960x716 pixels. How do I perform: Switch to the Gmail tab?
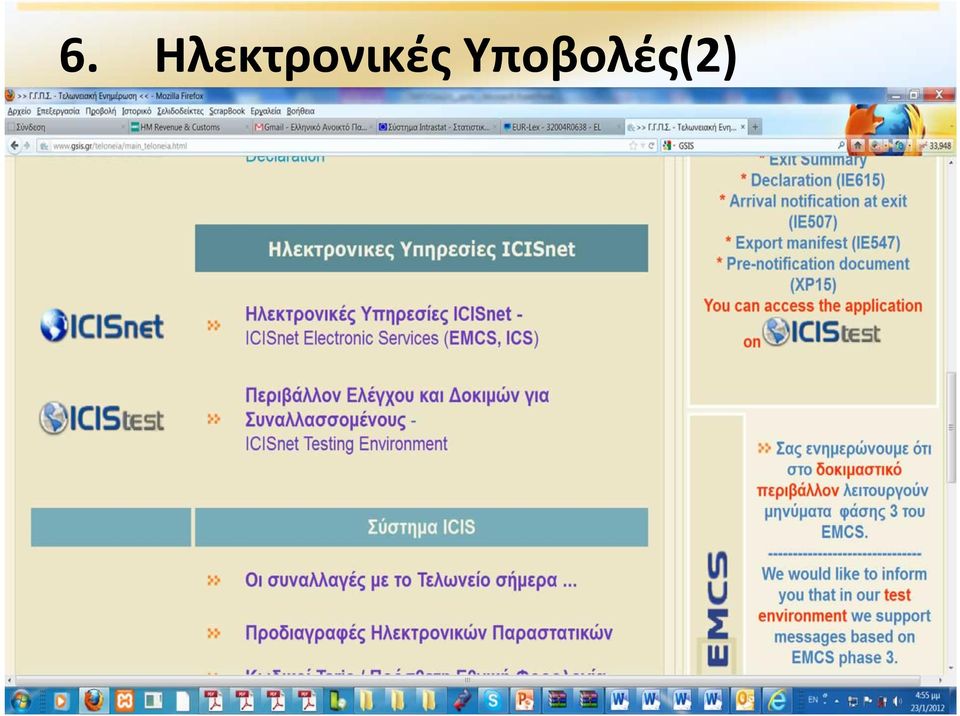click(313, 127)
